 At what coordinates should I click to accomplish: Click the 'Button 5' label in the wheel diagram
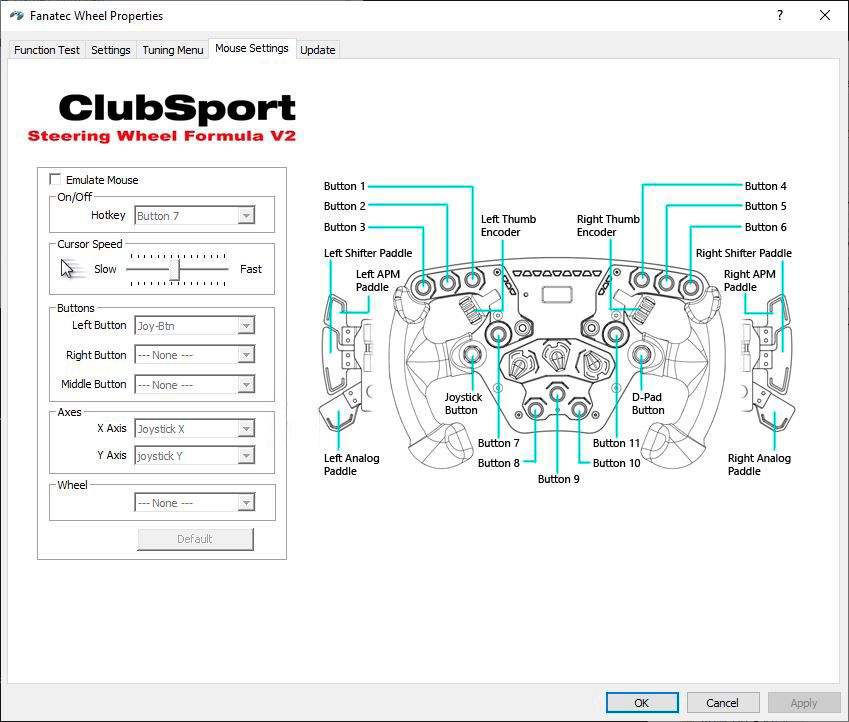click(766, 206)
